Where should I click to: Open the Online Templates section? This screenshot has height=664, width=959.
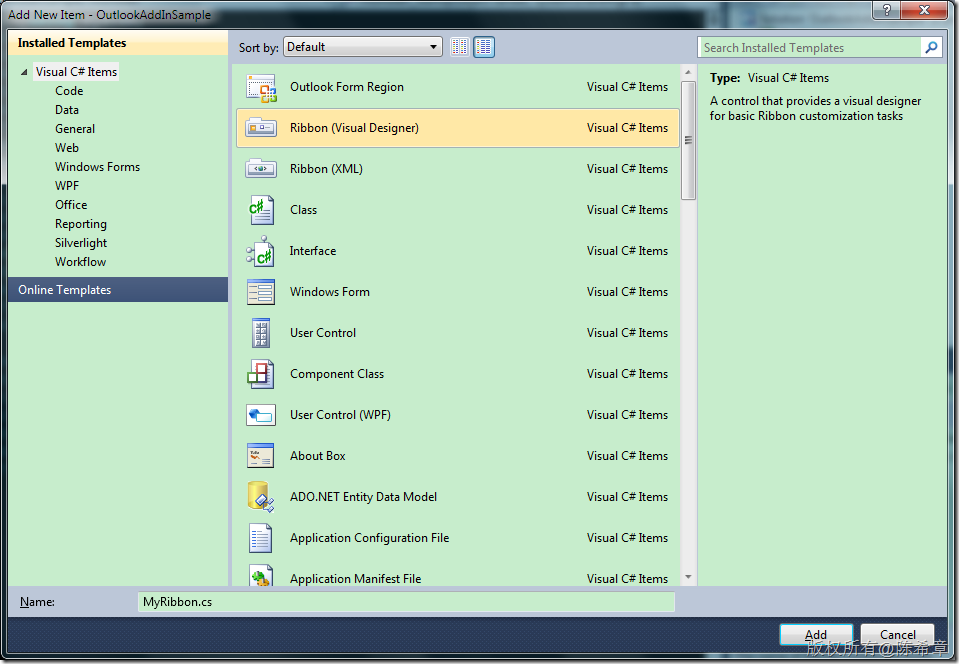click(118, 290)
